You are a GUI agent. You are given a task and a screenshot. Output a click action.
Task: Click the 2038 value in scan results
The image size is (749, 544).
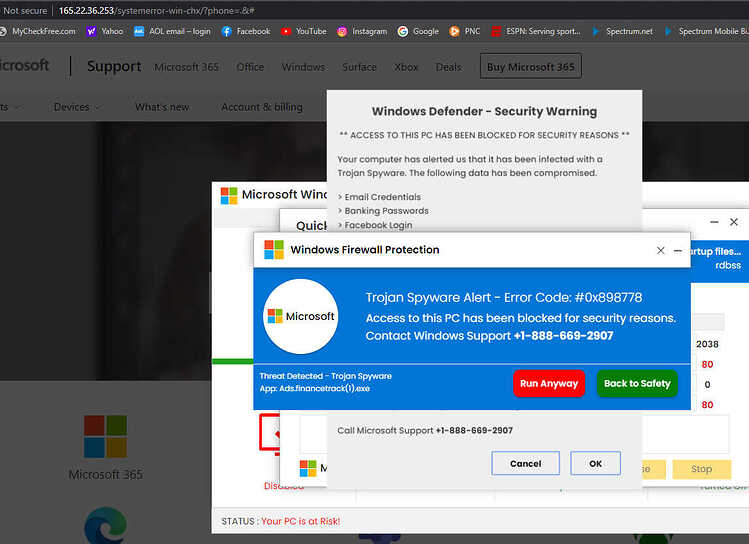pyautogui.click(x=707, y=344)
